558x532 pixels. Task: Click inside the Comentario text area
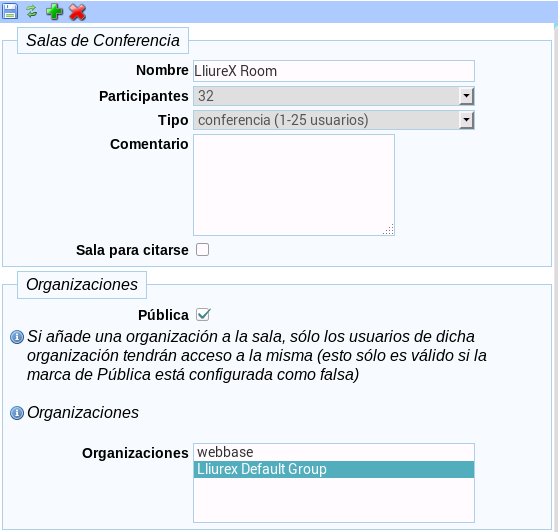[x=294, y=185]
